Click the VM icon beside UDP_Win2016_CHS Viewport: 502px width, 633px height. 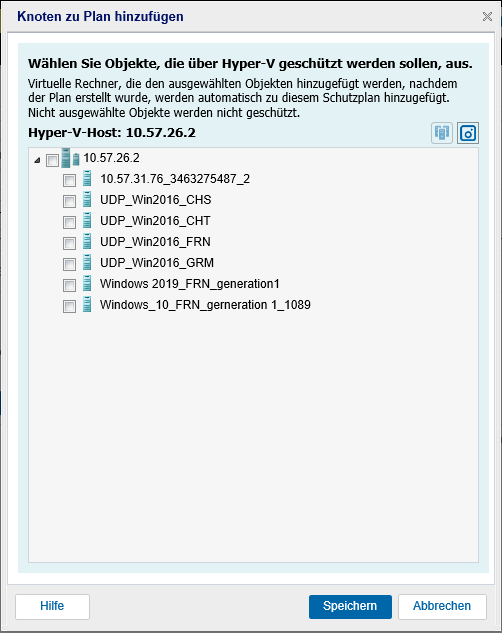pyautogui.click(x=87, y=199)
